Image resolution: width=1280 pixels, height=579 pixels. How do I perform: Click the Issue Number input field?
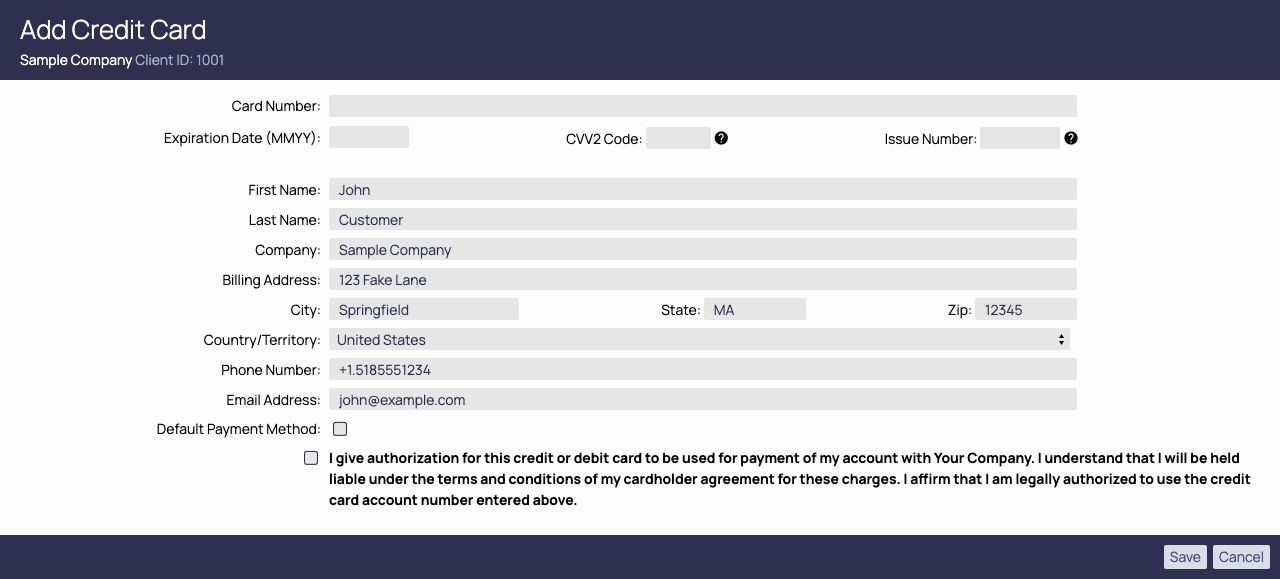[1020, 138]
